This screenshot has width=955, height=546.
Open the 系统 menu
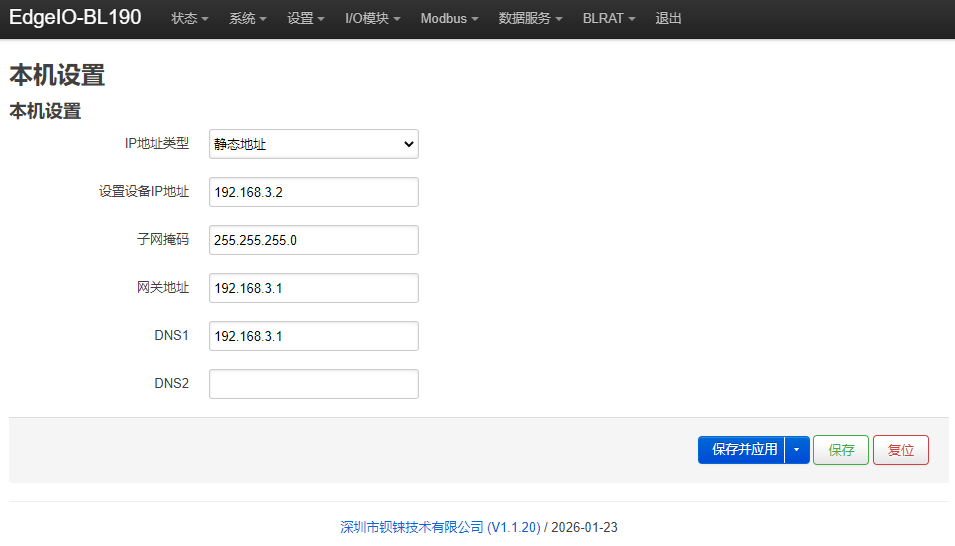tap(247, 18)
